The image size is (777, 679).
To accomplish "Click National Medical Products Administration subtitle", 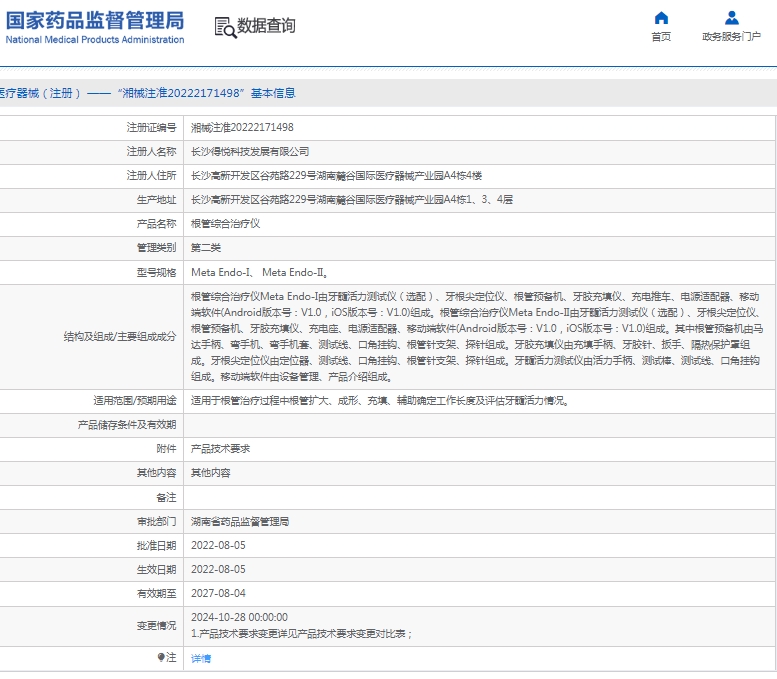I will [95, 40].
